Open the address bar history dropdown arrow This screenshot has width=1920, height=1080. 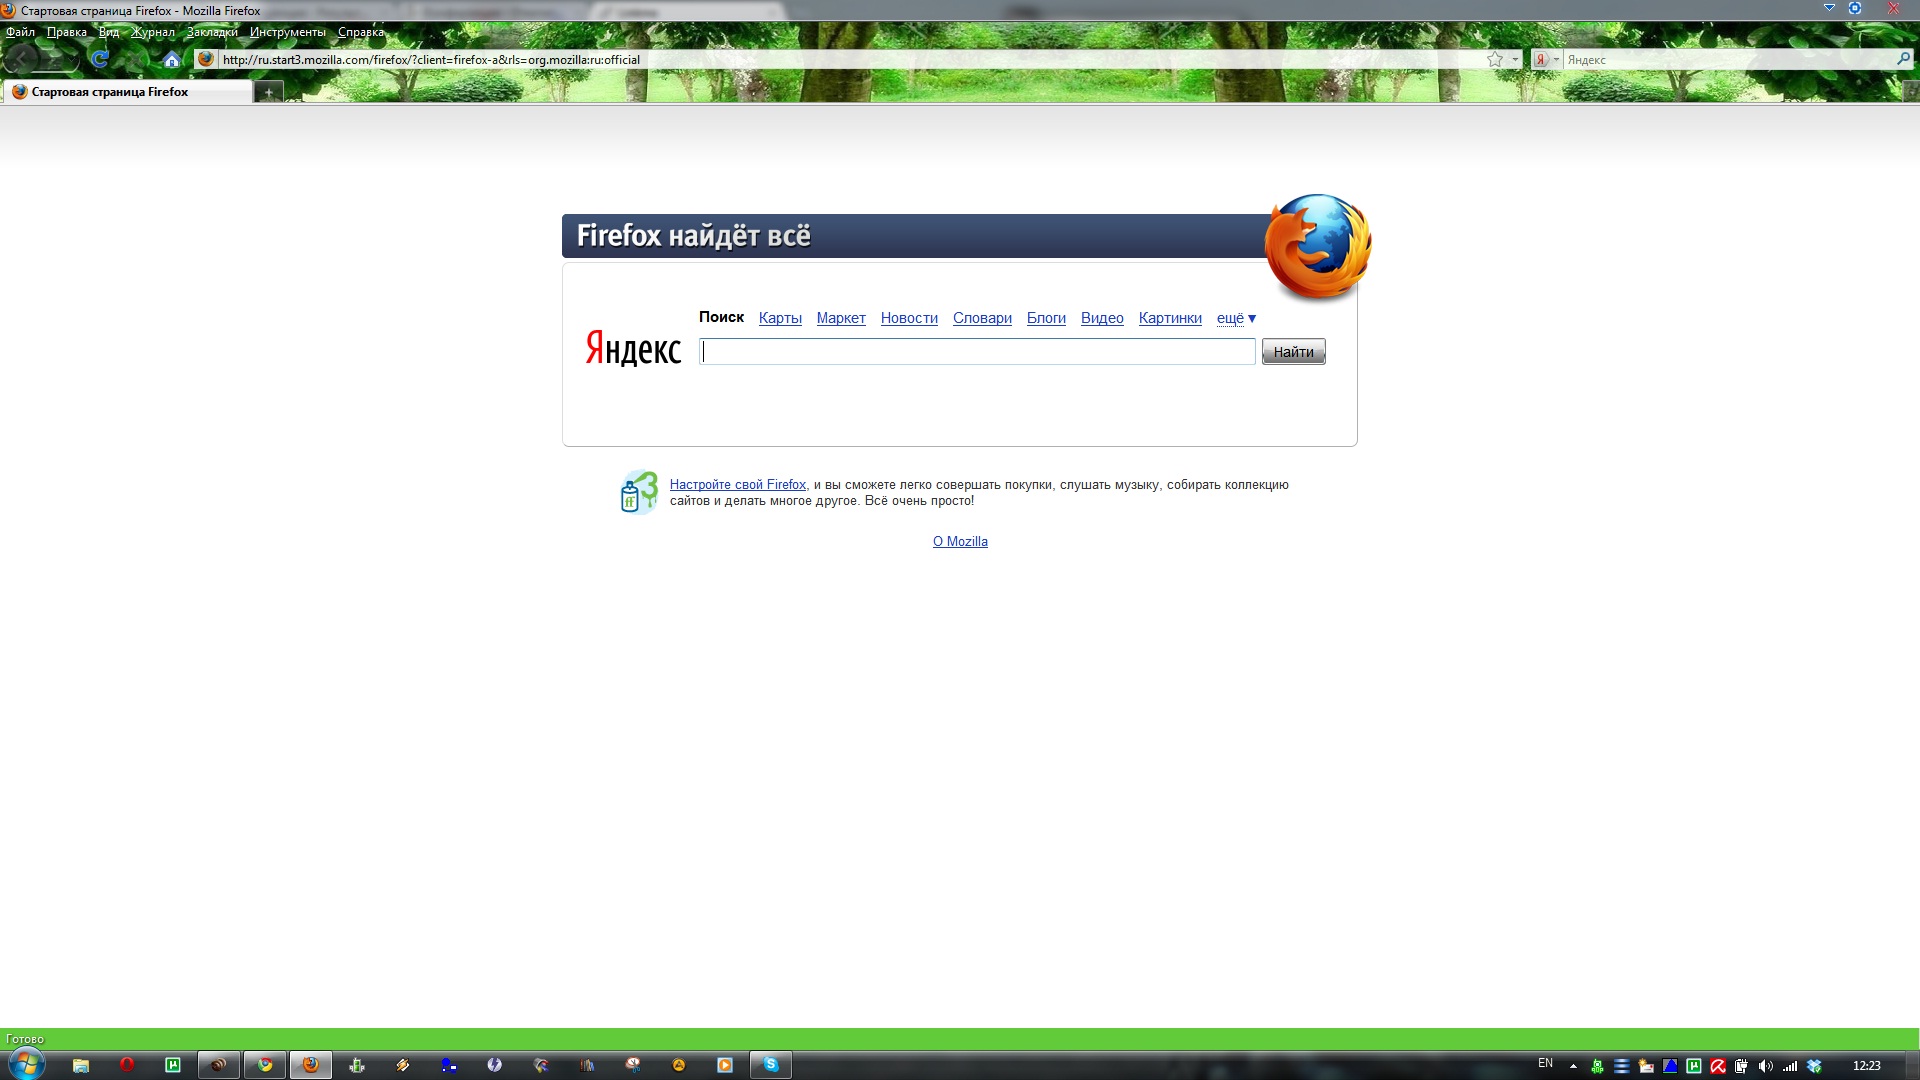coord(1515,60)
